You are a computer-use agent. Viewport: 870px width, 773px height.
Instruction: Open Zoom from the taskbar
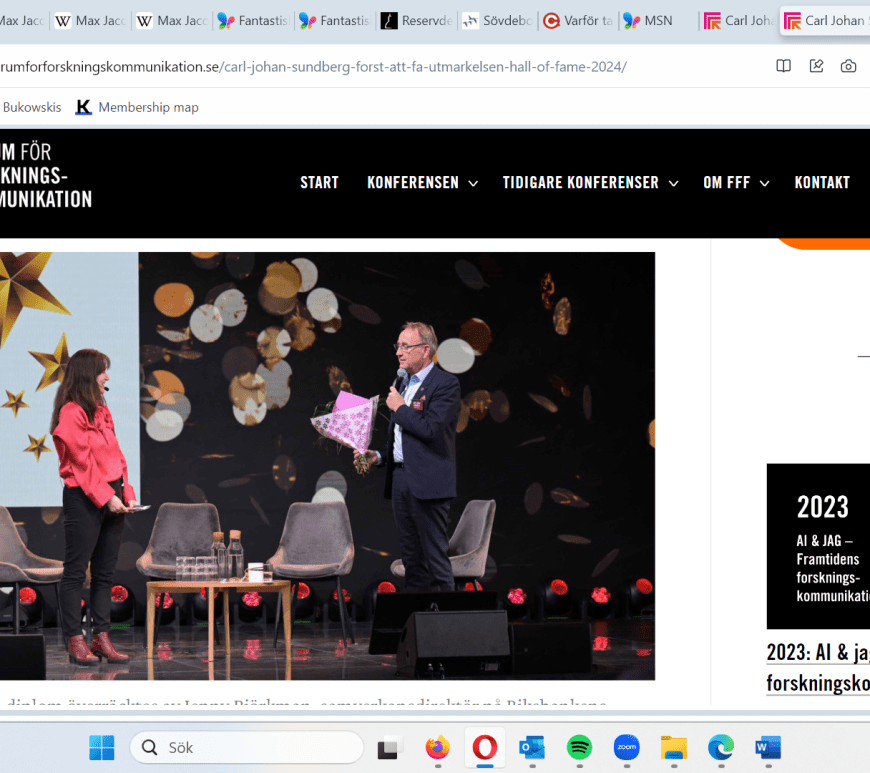(626, 747)
